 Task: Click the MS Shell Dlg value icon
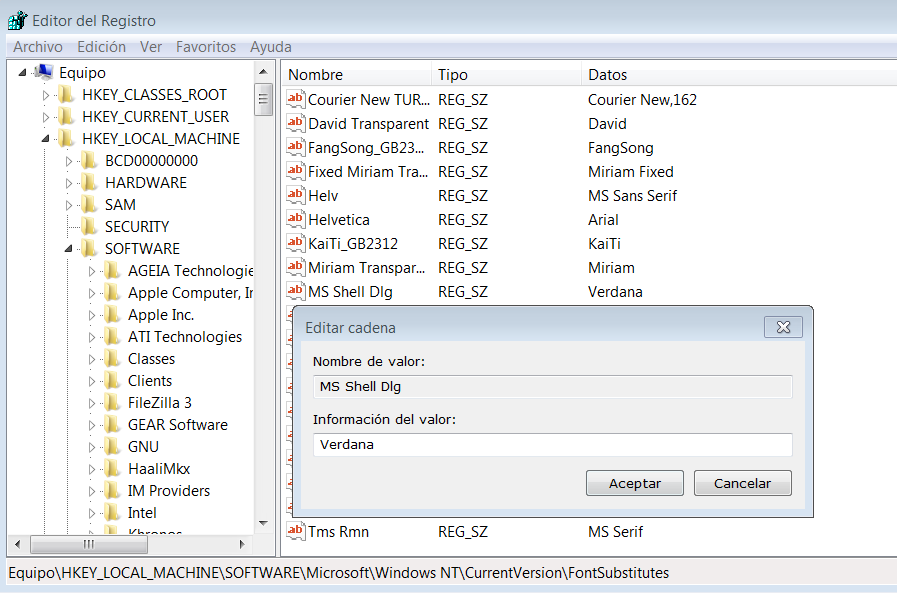pyautogui.click(x=295, y=291)
